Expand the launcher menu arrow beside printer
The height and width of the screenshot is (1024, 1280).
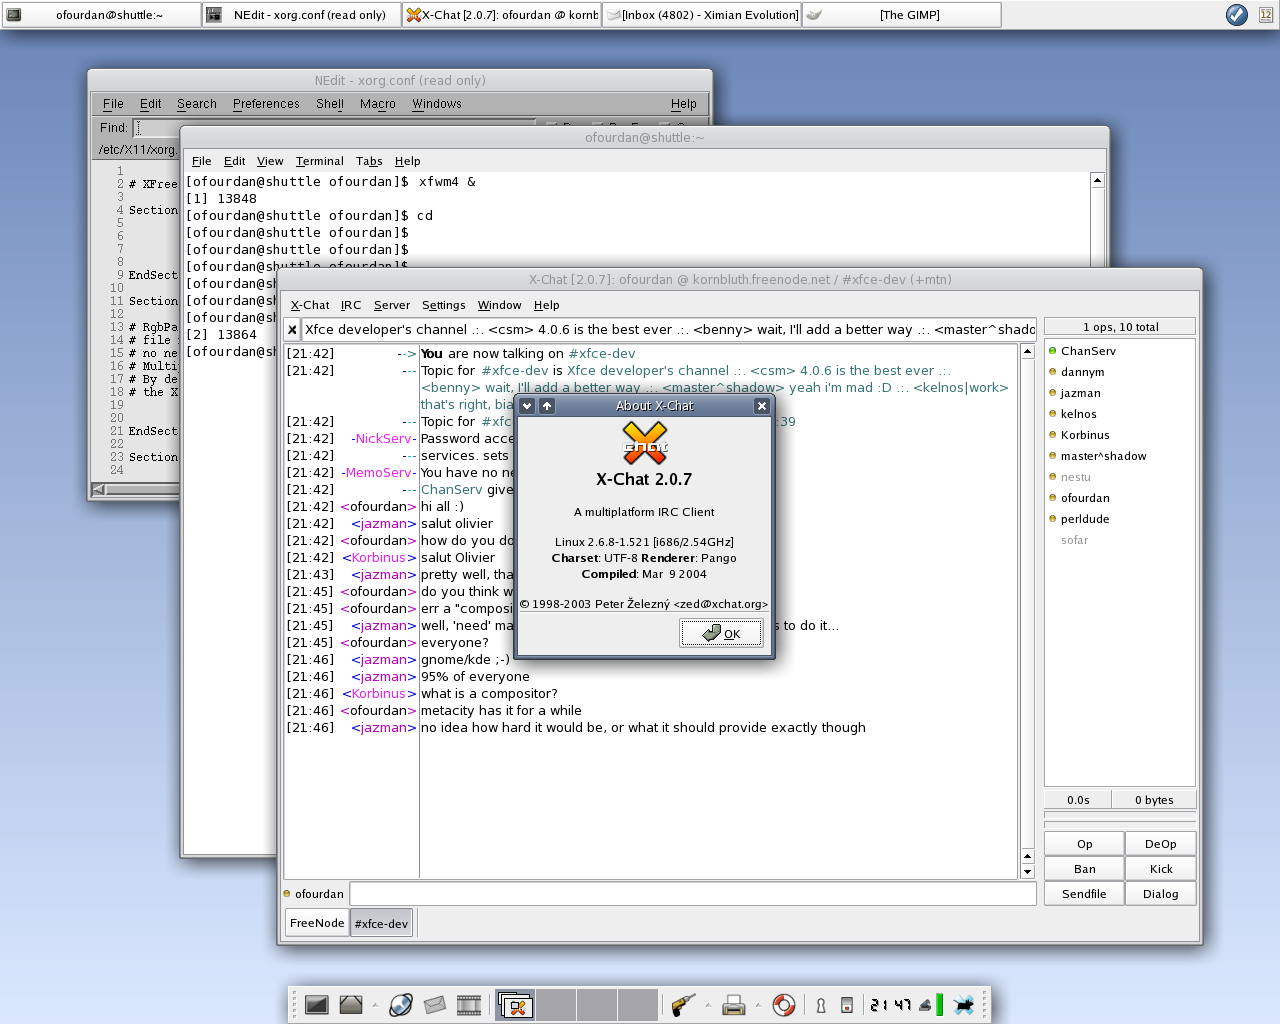758,1005
